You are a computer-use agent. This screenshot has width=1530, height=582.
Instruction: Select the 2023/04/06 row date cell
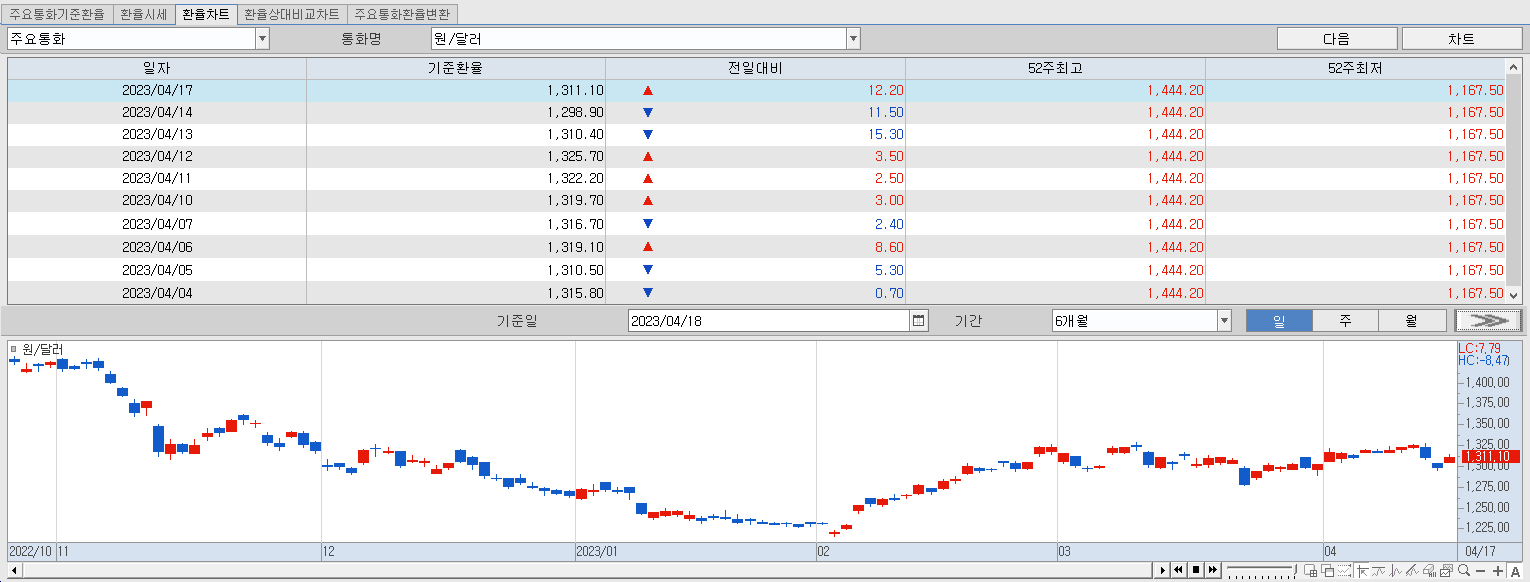coord(157,247)
